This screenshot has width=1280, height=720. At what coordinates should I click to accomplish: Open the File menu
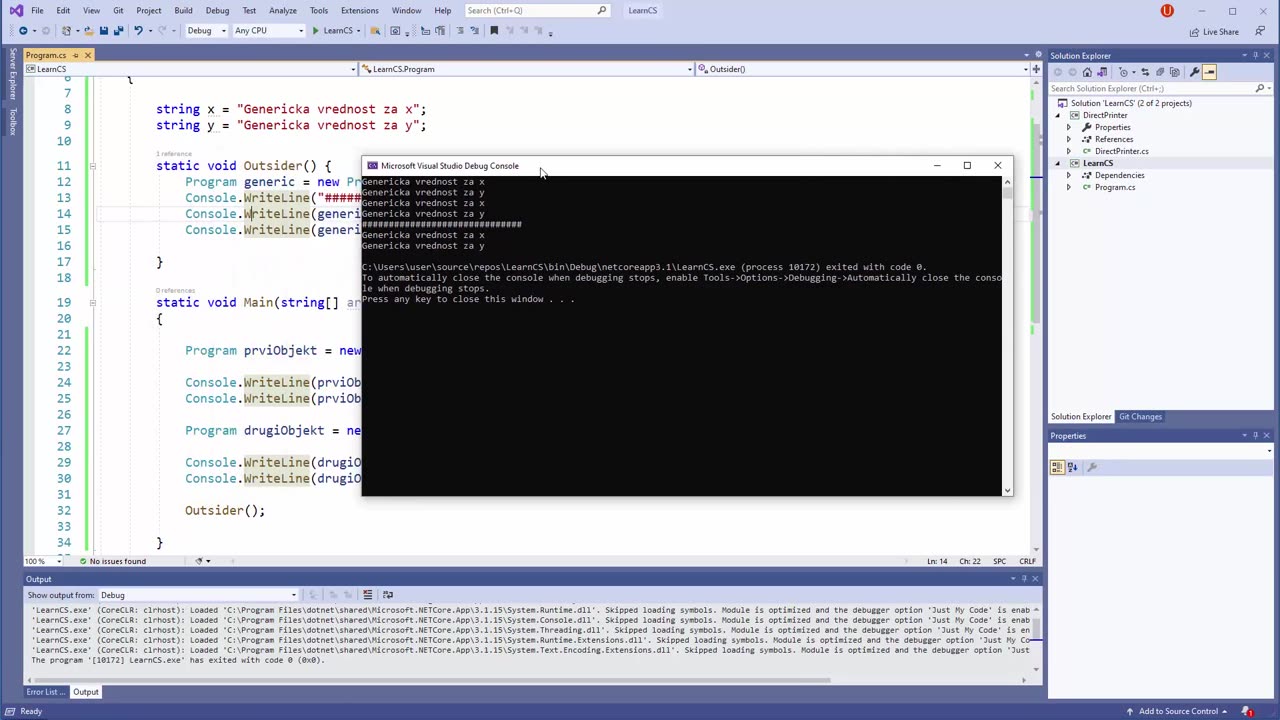tap(36, 11)
